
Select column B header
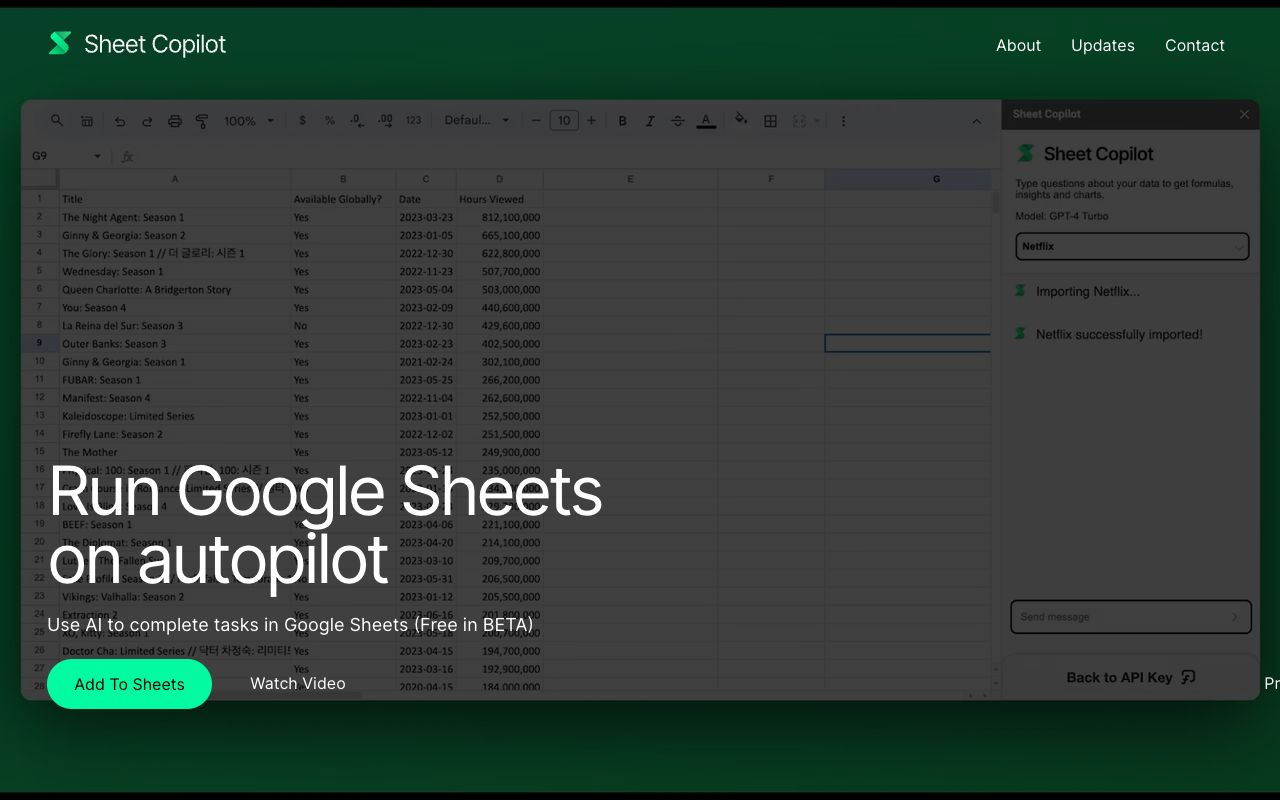[x=343, y=179]
